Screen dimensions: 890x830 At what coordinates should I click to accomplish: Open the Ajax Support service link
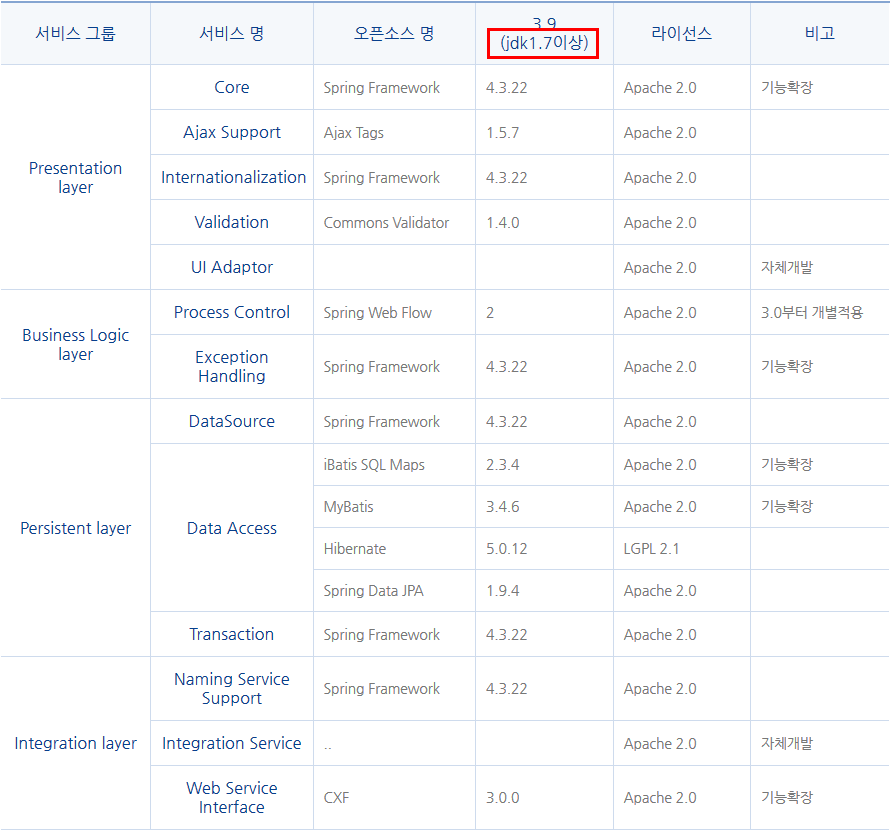[x=232, y=132]
